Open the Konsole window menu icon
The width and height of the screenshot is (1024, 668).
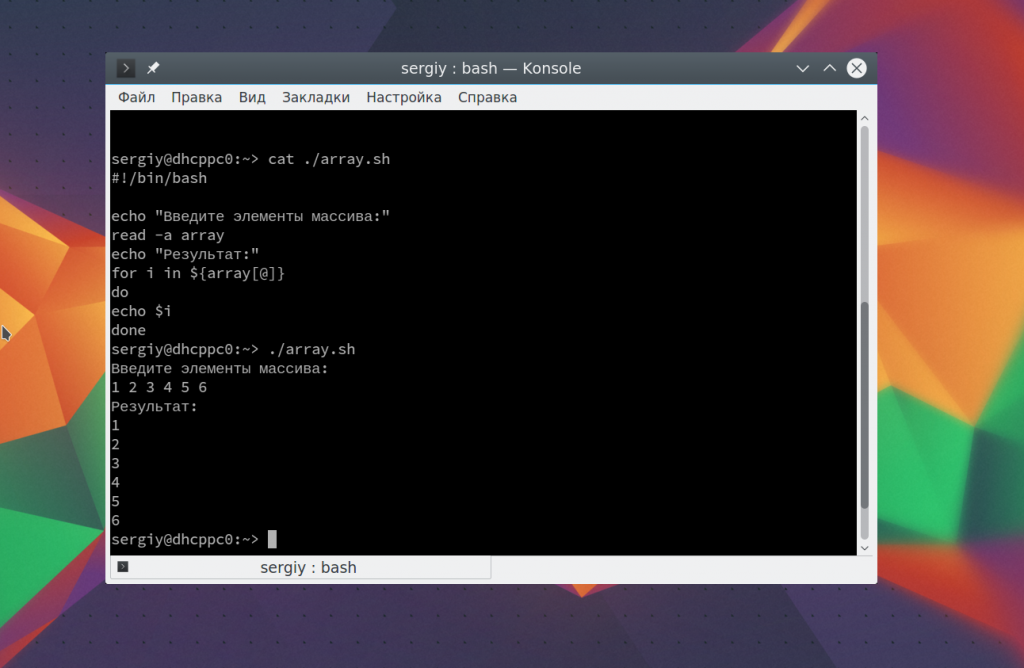[126, 68]
